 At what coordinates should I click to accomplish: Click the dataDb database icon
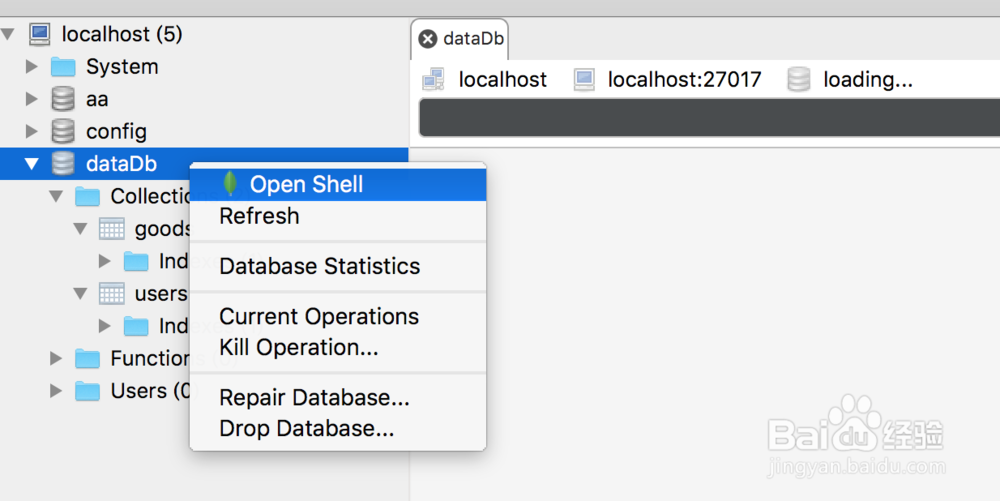(x=63, y=164)
